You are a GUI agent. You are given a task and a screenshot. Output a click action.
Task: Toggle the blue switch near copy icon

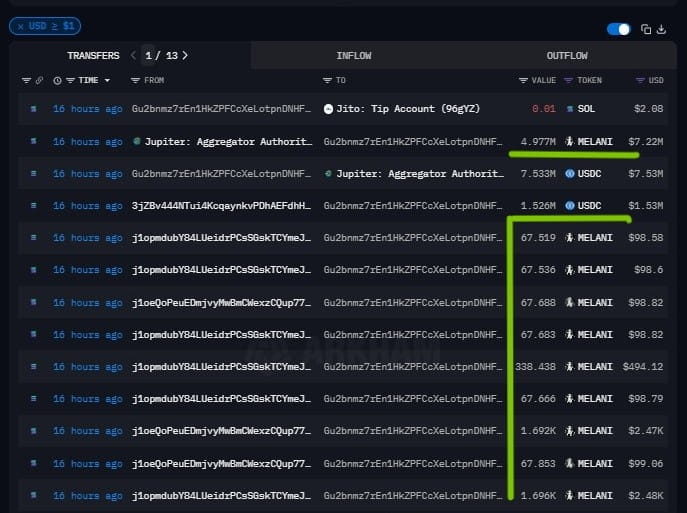[618, 29]
